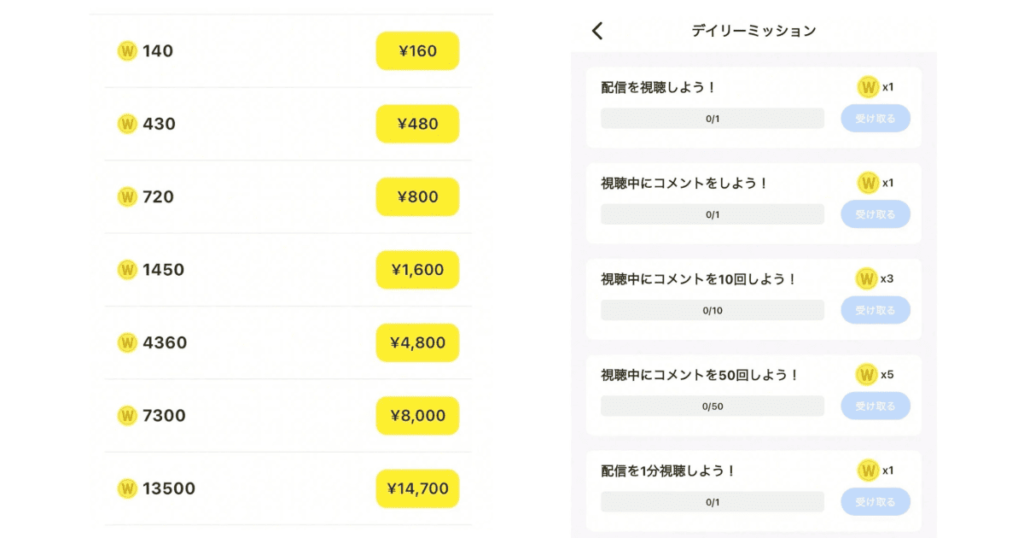Click reward coin for 配信を視聴しよう mission
Viewport: 1024px width, 538px height.
pos(867,87)
